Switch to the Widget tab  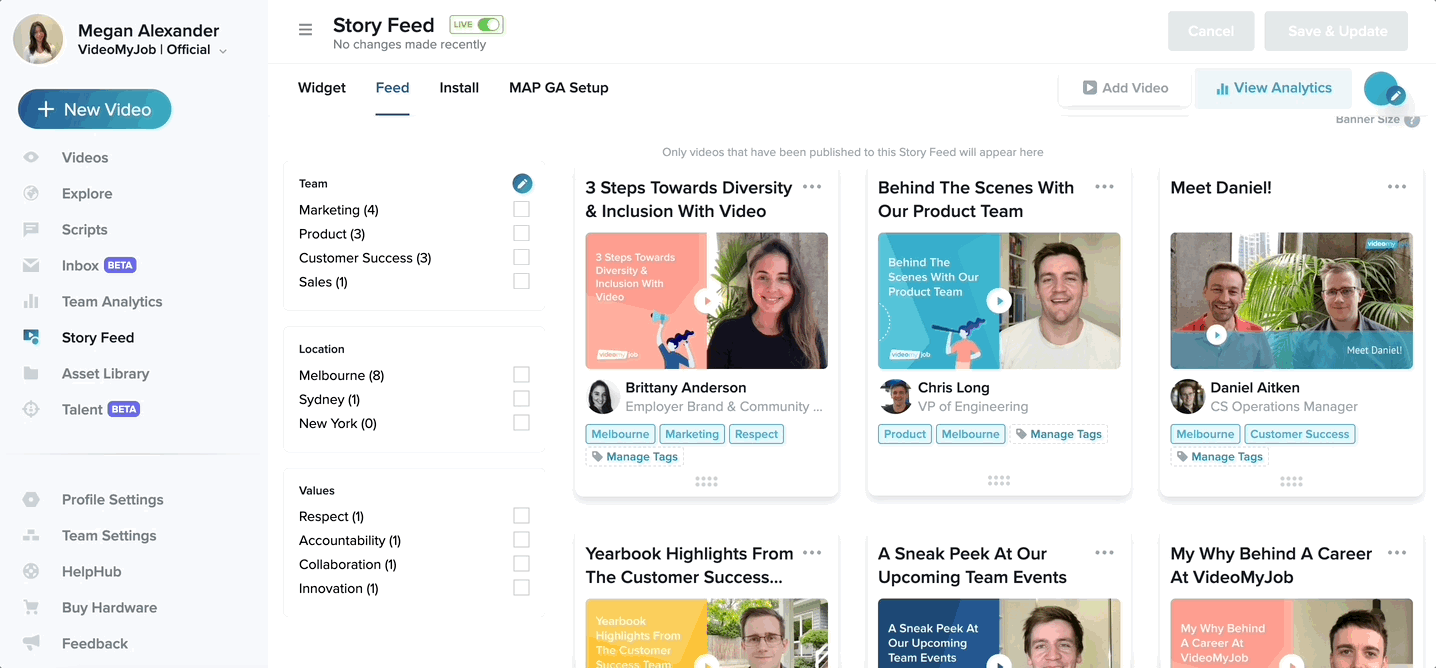click(x=322, y=88)
